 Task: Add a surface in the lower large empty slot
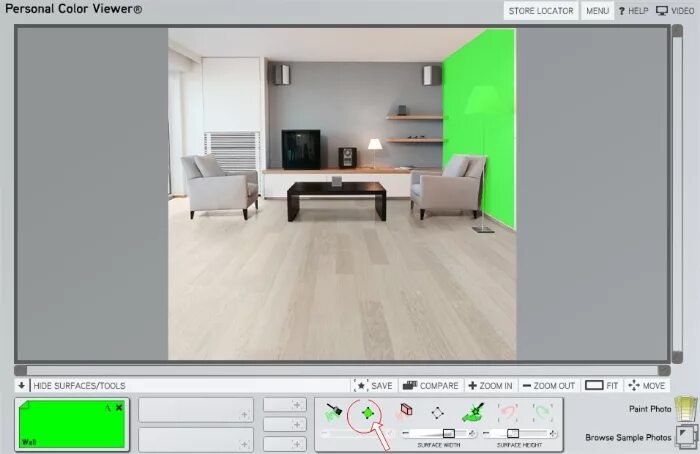(196, 439)
